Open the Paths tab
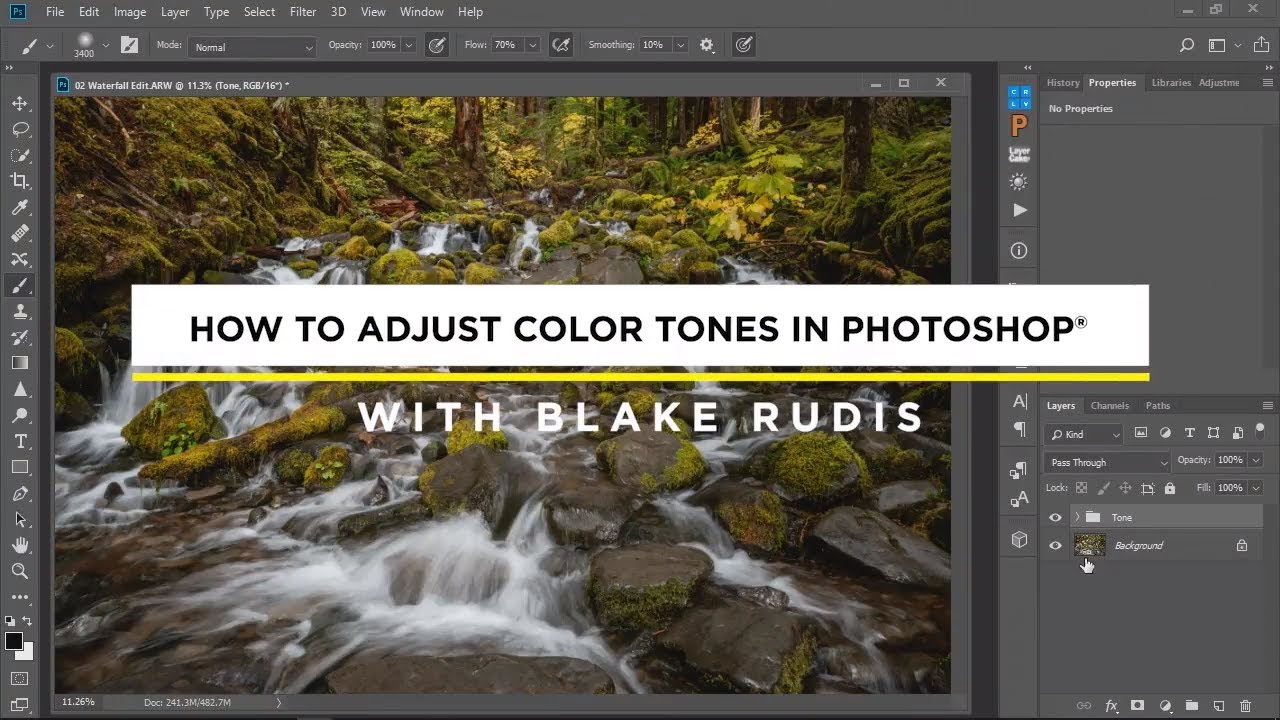The height and width of the screenshot is (720, 1280). coord(1158,406)
